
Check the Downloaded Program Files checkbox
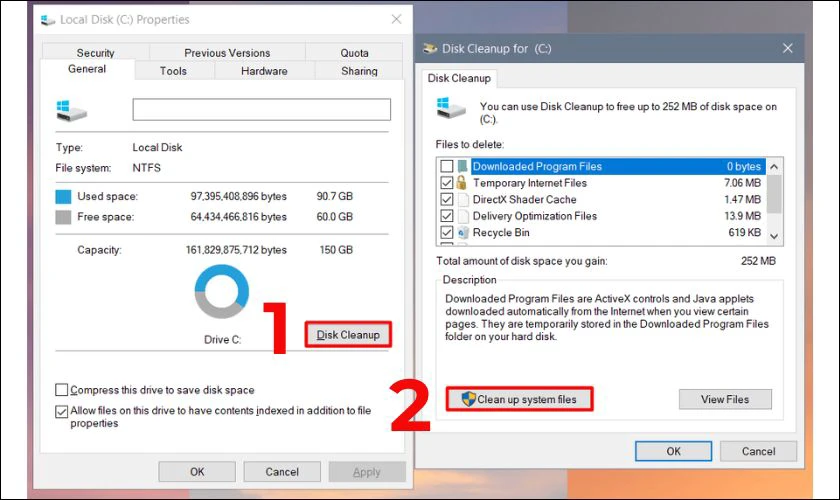(447, 166)
